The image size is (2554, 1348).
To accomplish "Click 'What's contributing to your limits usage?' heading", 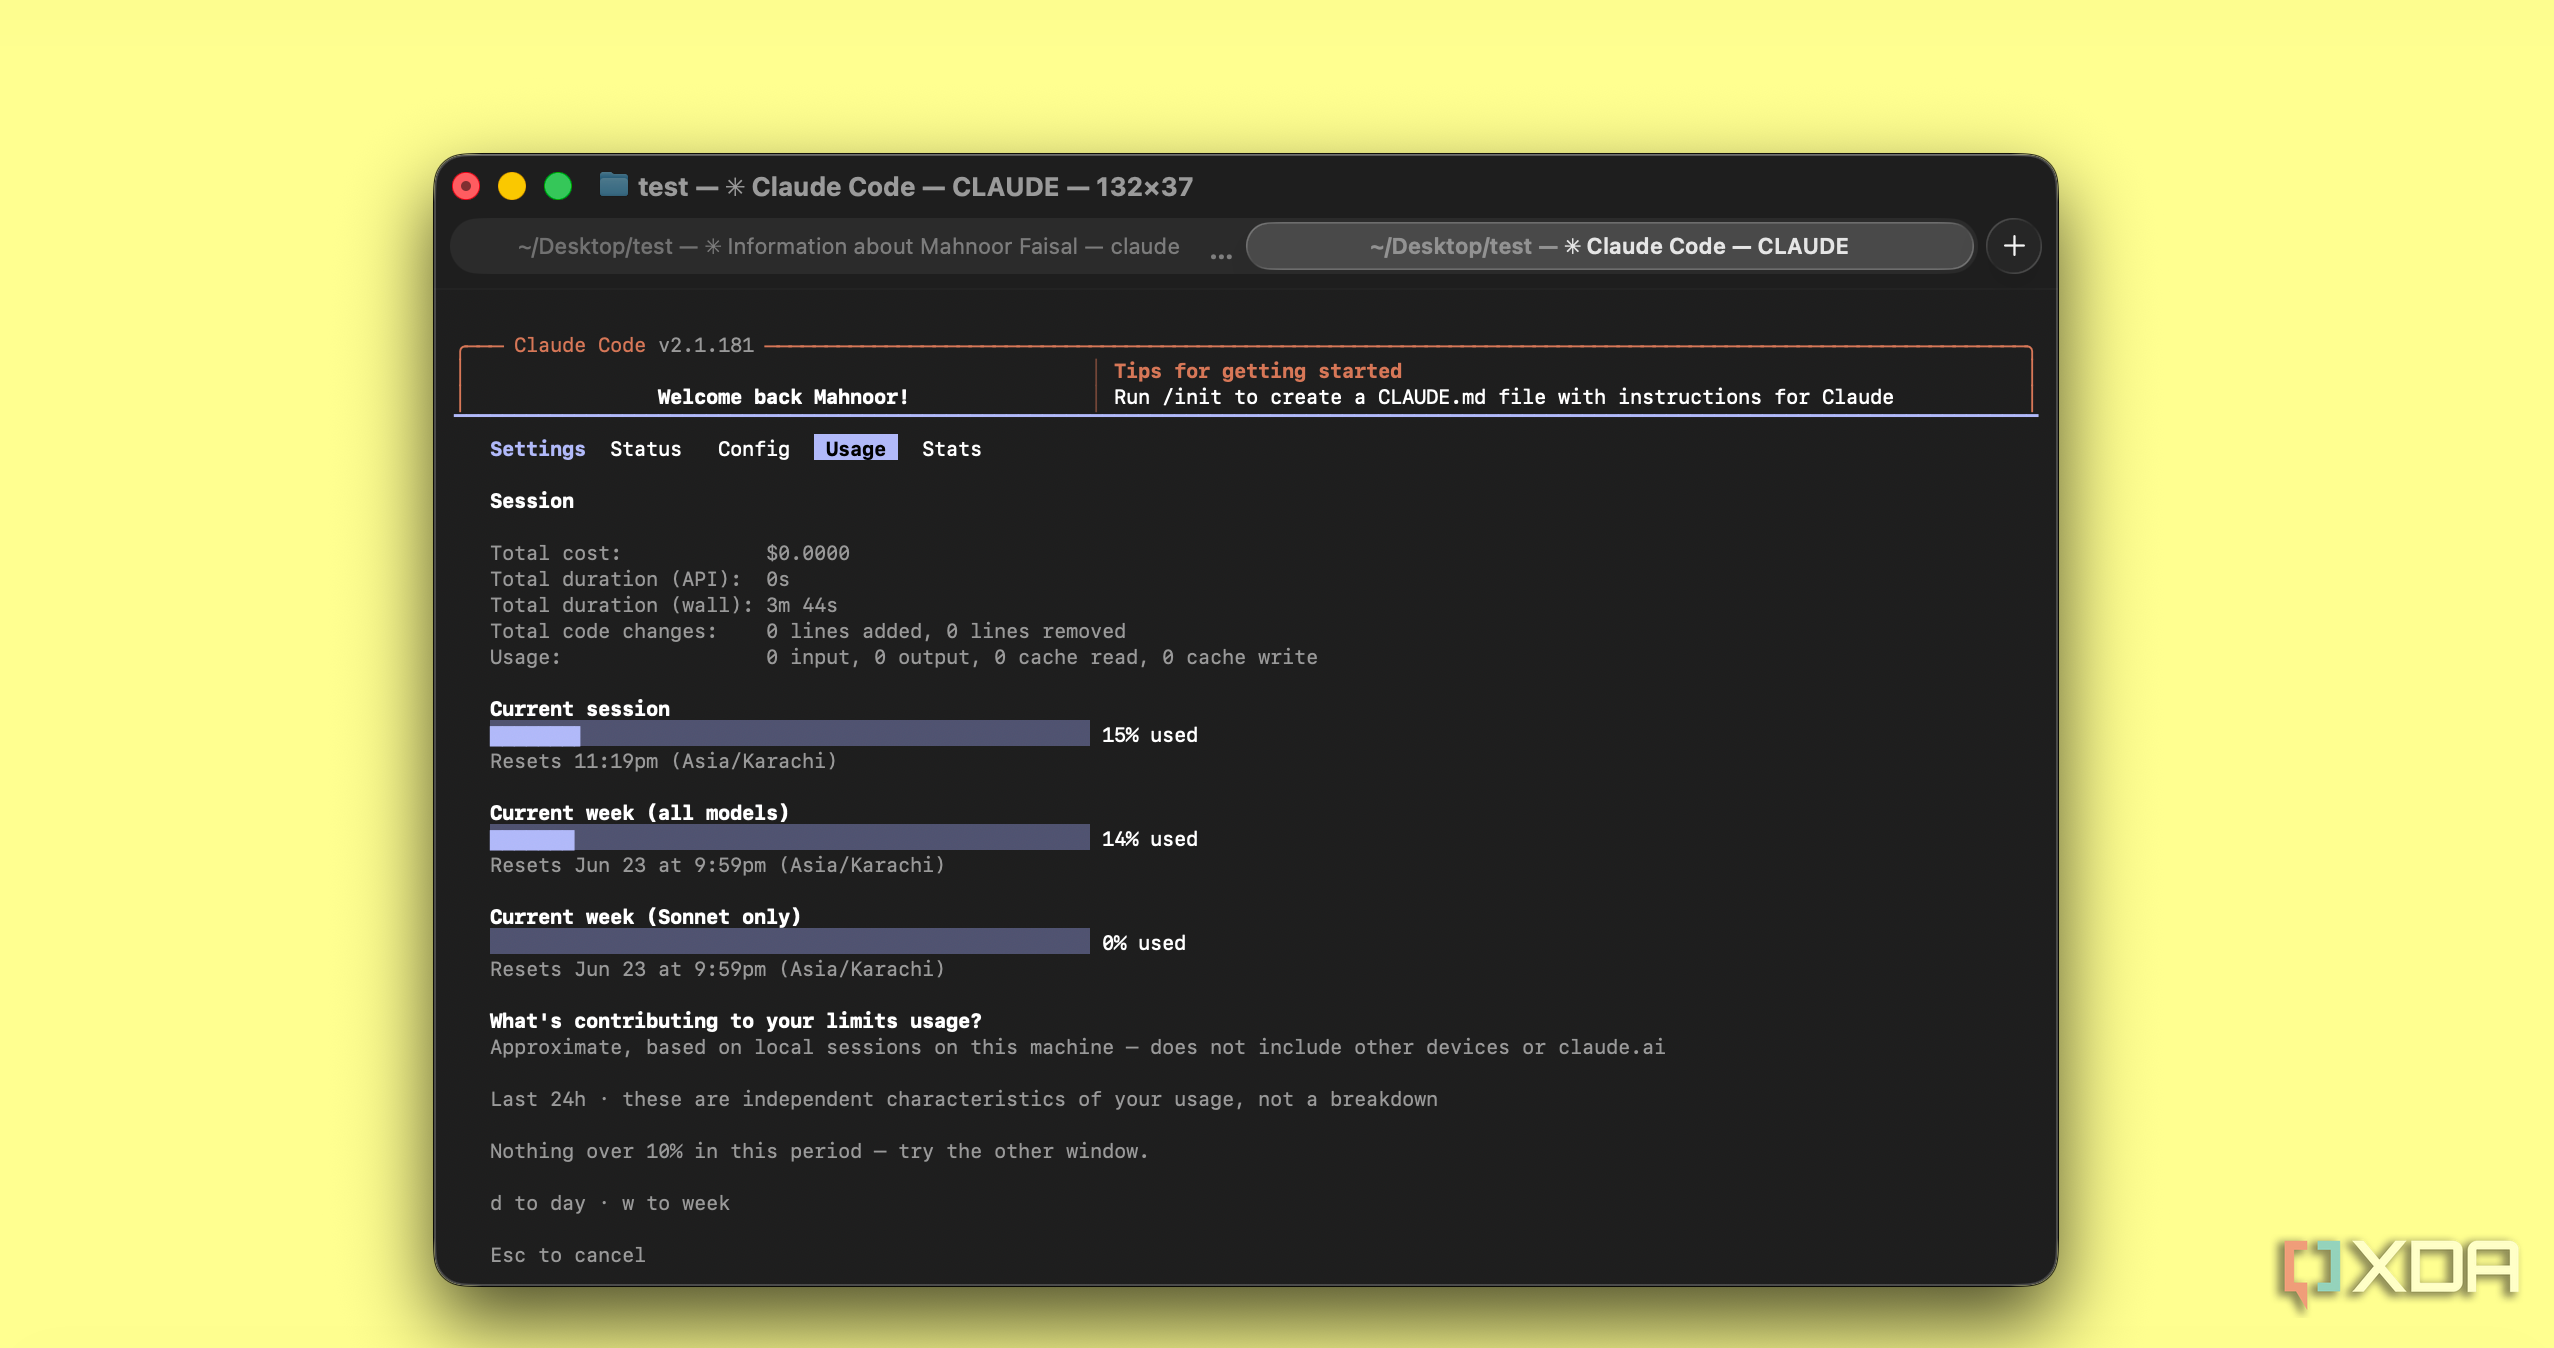I will [x=735, y=1021].
